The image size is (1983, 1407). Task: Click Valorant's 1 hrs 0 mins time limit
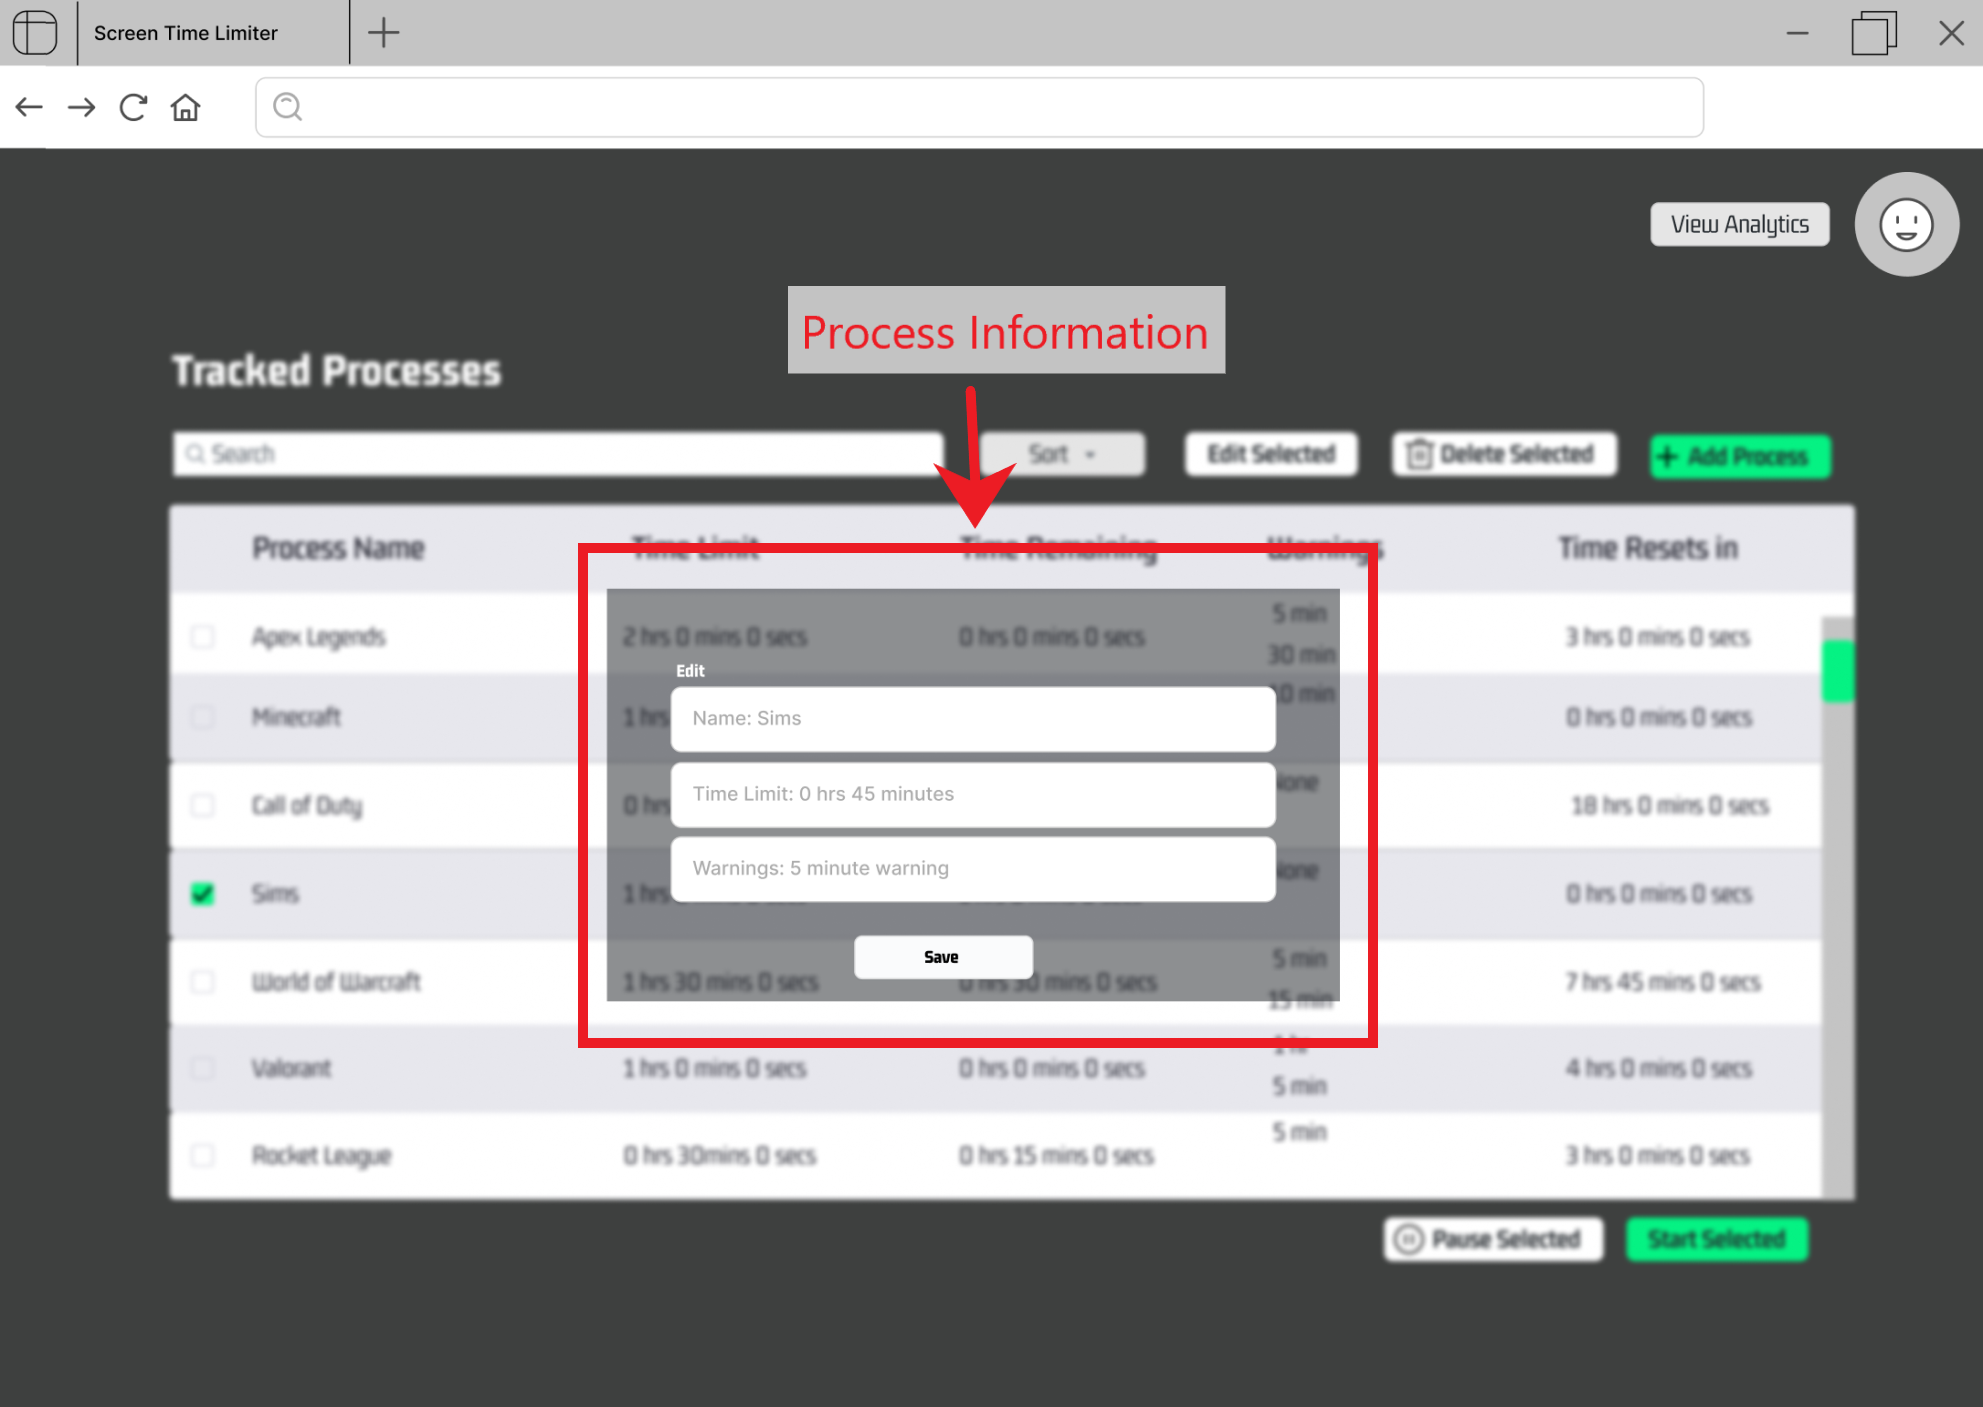(714, 1068)
